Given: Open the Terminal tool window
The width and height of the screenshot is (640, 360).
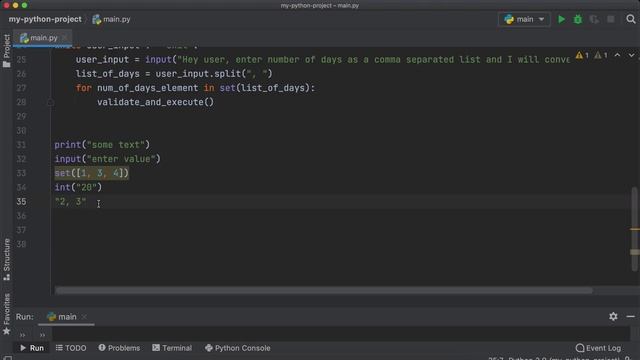Looking at the screenshot, I should coord(172,348).
